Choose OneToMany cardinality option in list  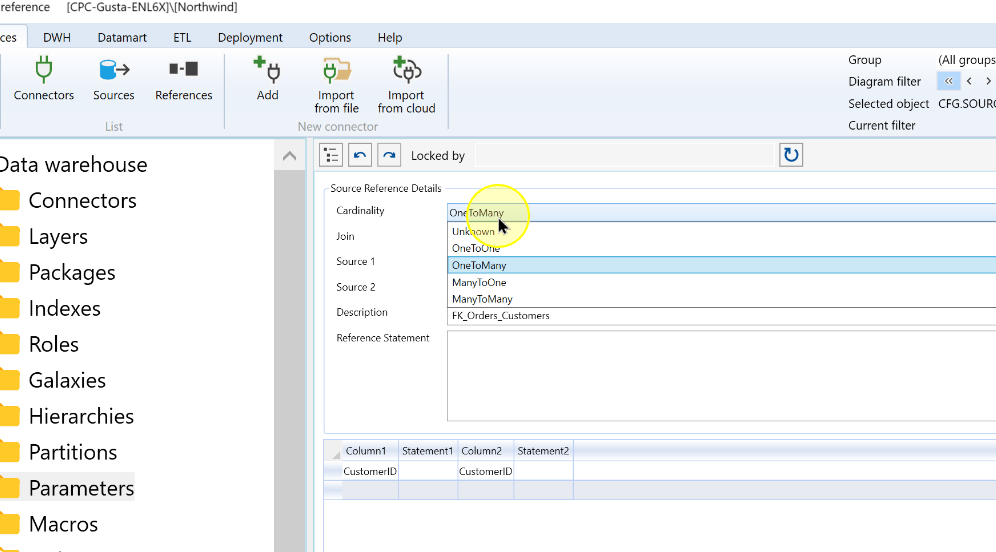click(x=722, y=266)
